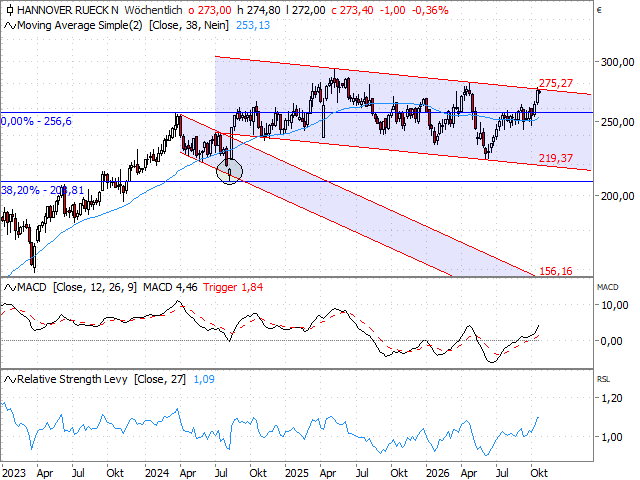Click the 250,00 price axis label
640x480 pixels.
coord(617,122)
